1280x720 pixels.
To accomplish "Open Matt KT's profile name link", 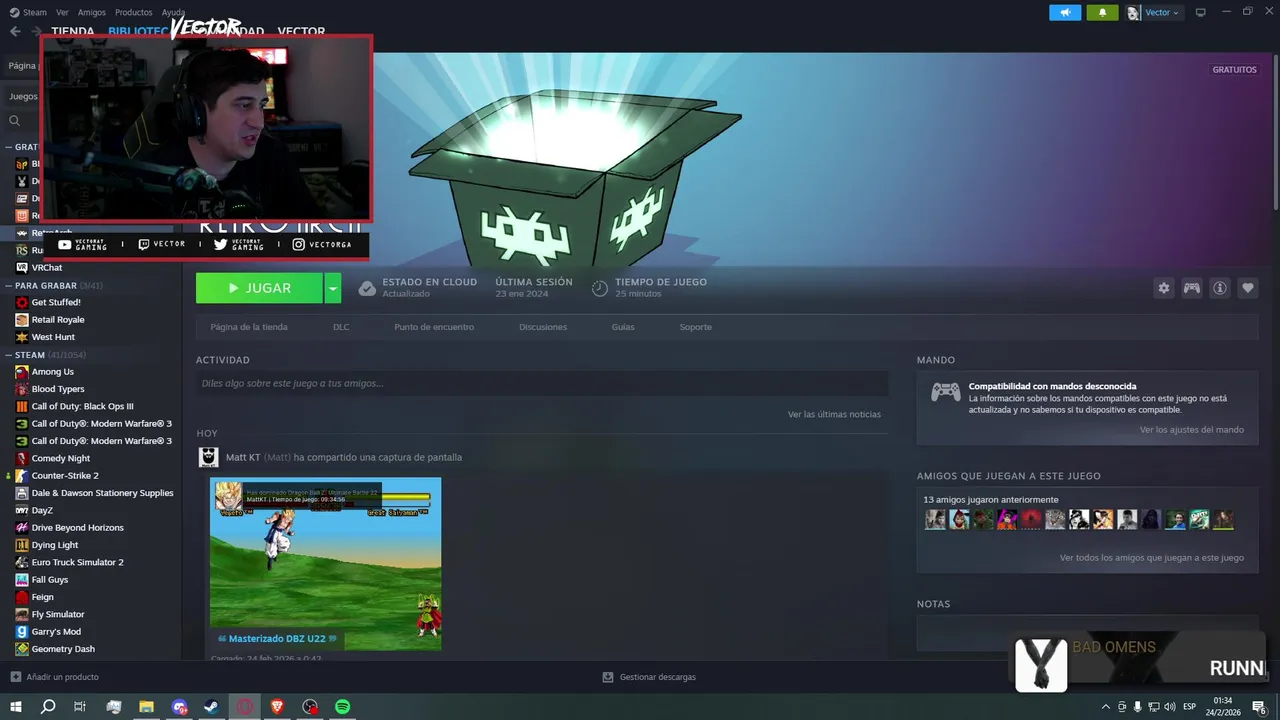I will pyautogui.click(x=243, y=457).
